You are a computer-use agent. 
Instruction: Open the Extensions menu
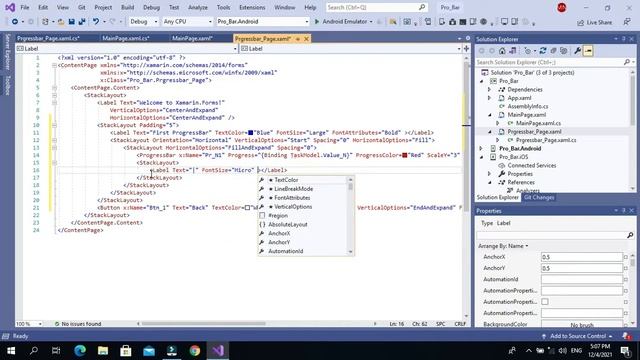[252, 7]
